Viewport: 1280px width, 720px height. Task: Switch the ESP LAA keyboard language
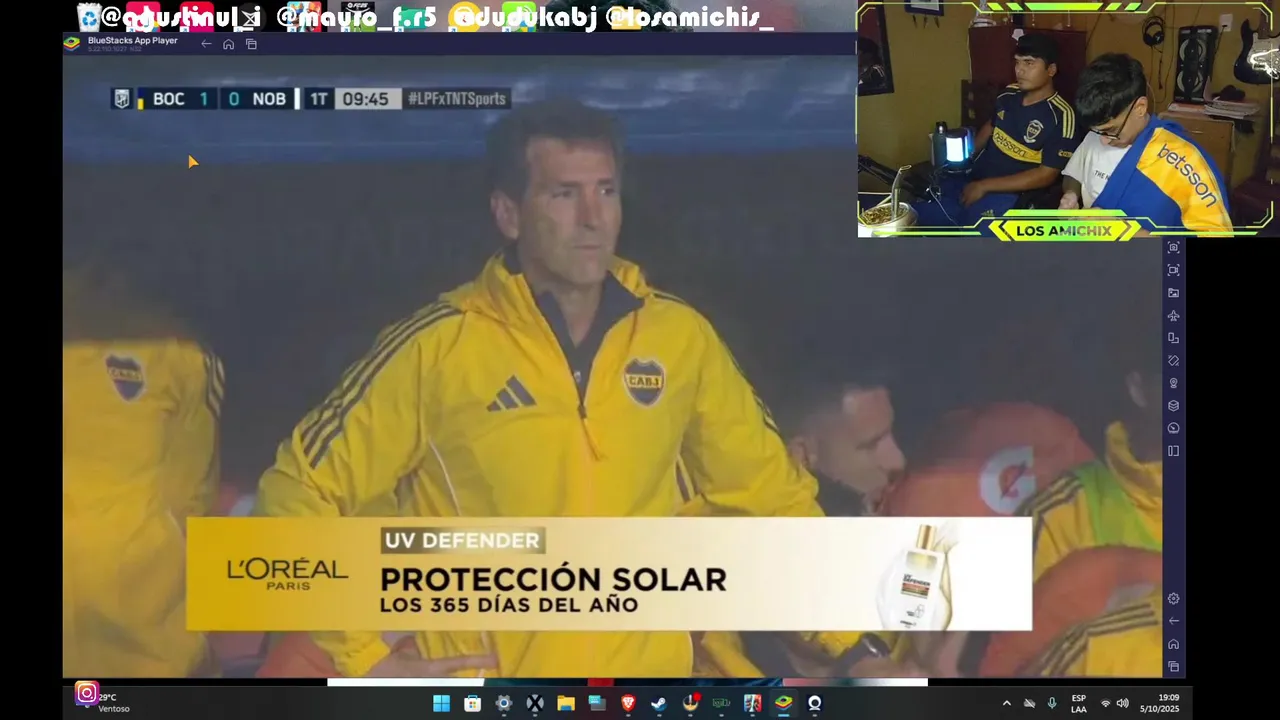click(x=1079, y=704)
